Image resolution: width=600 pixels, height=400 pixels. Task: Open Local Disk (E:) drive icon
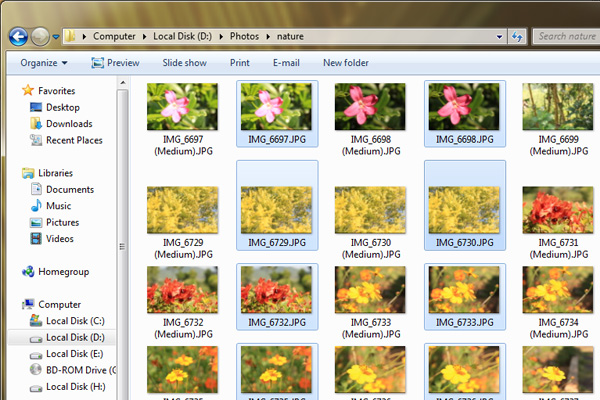[x=36, y=355]
